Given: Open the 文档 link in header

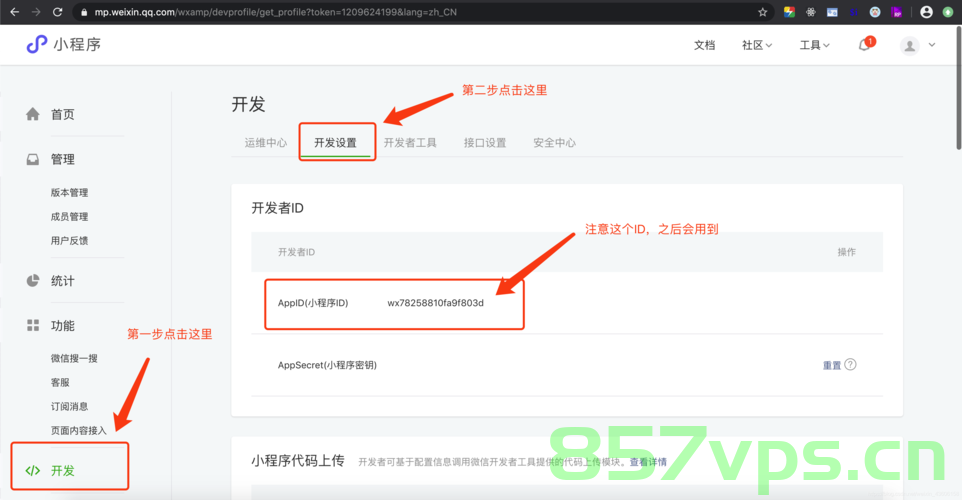Looking at the screenshot, I should [x=704, y=45].
